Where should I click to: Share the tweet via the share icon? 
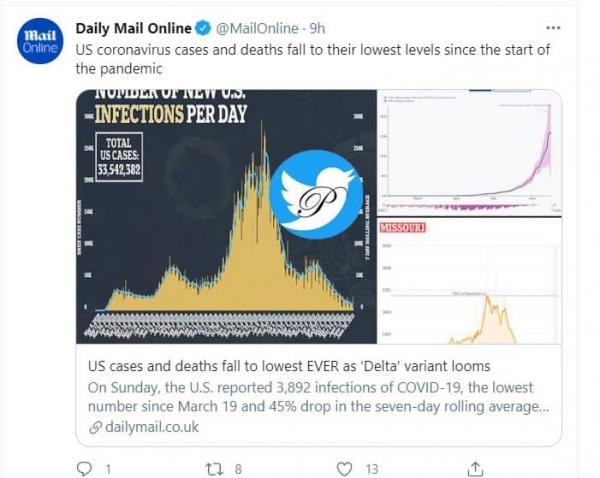(x=477, y=467)
